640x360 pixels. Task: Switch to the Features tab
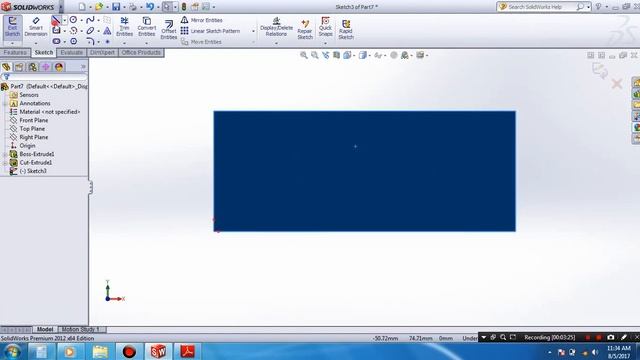[x=16, y=53]
